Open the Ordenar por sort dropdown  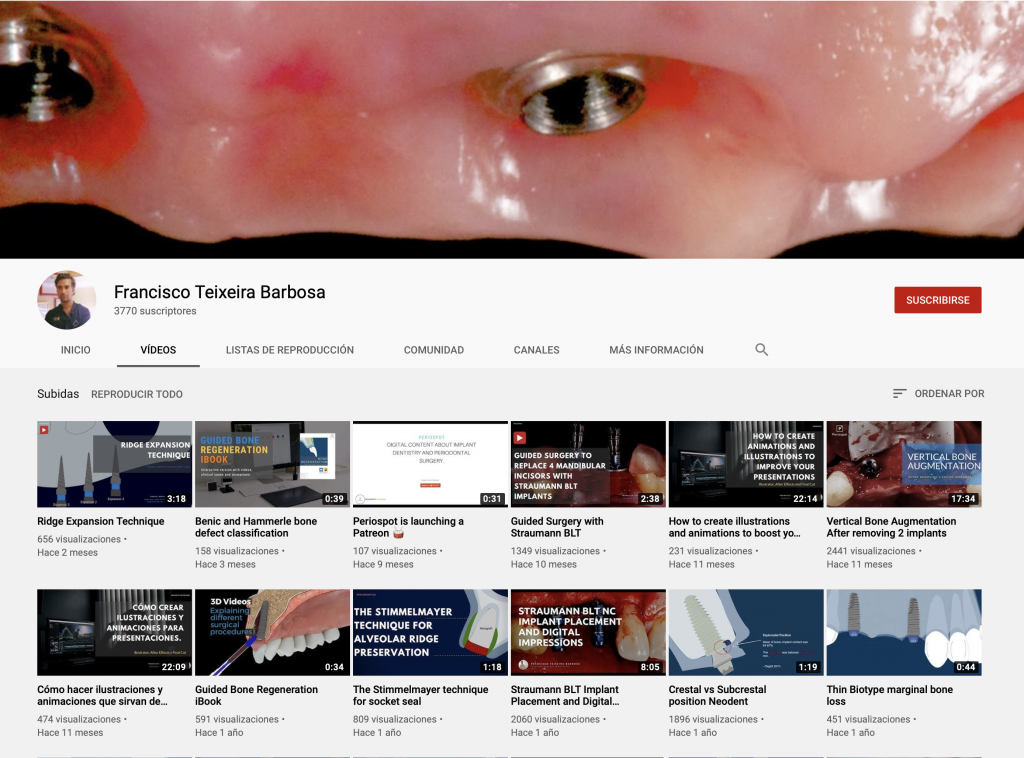[x=938, y=394]
